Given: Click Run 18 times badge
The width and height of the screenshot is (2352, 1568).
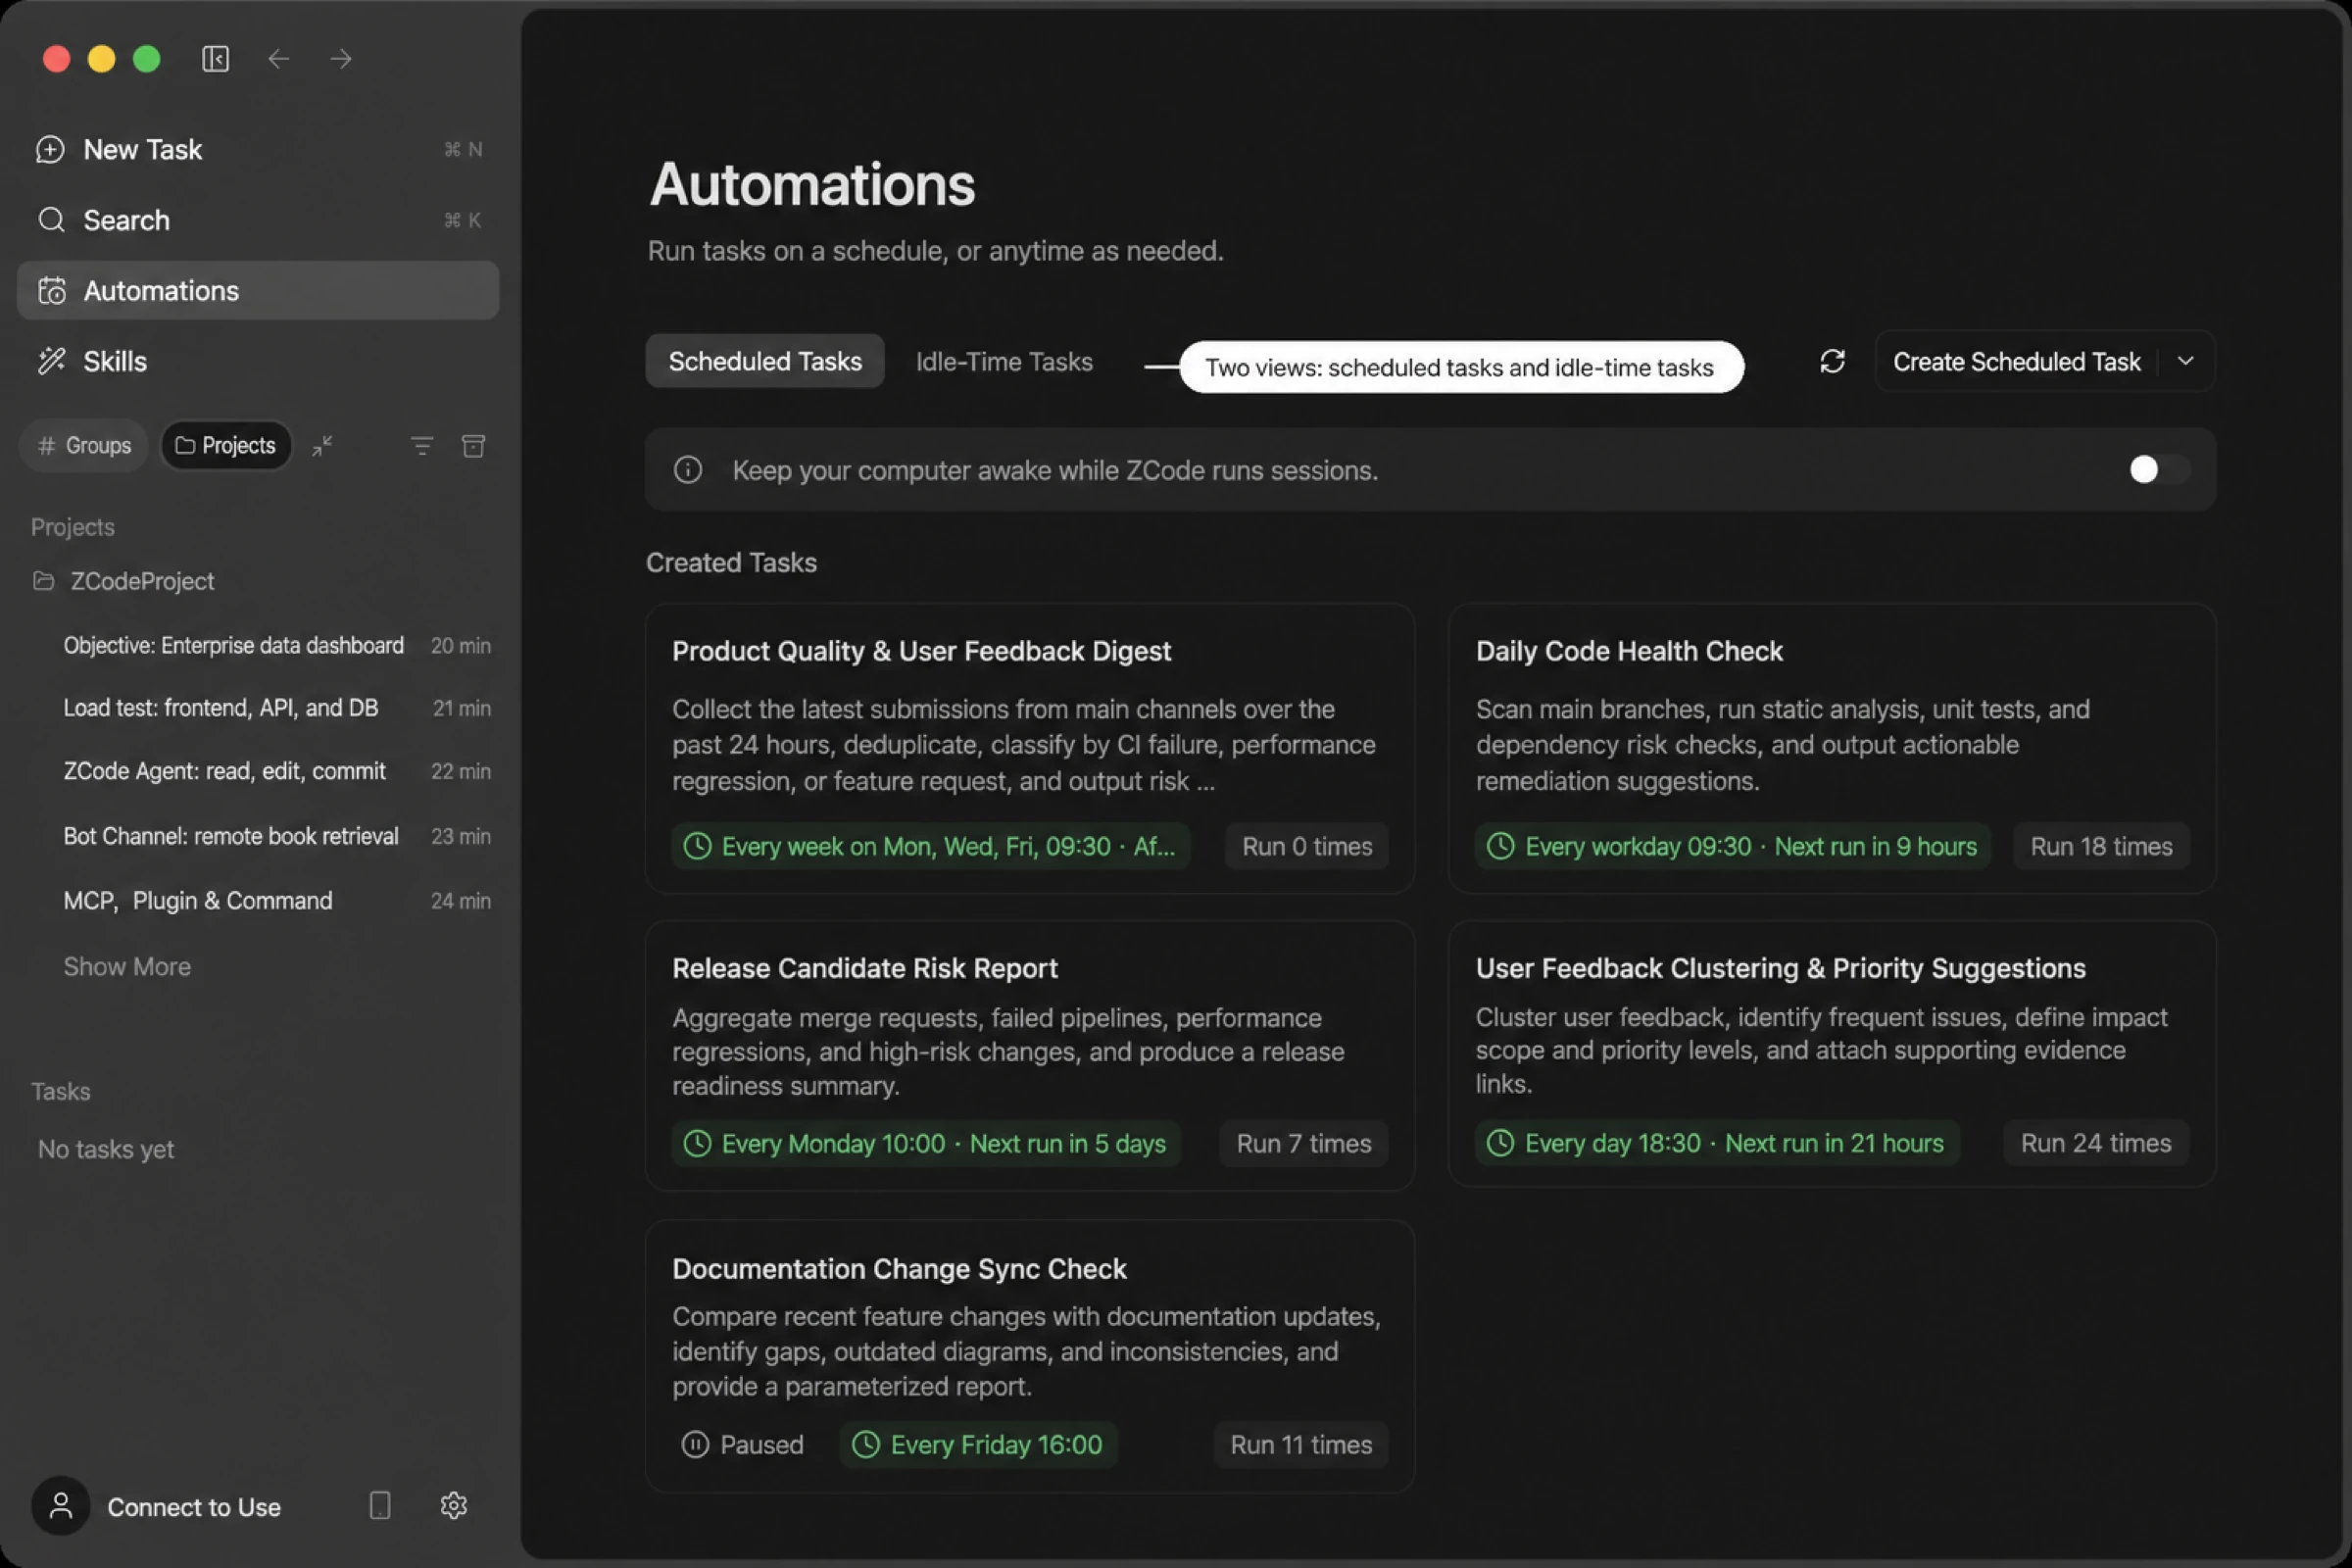Looking at the screenshot, I should click(2101, 846).
